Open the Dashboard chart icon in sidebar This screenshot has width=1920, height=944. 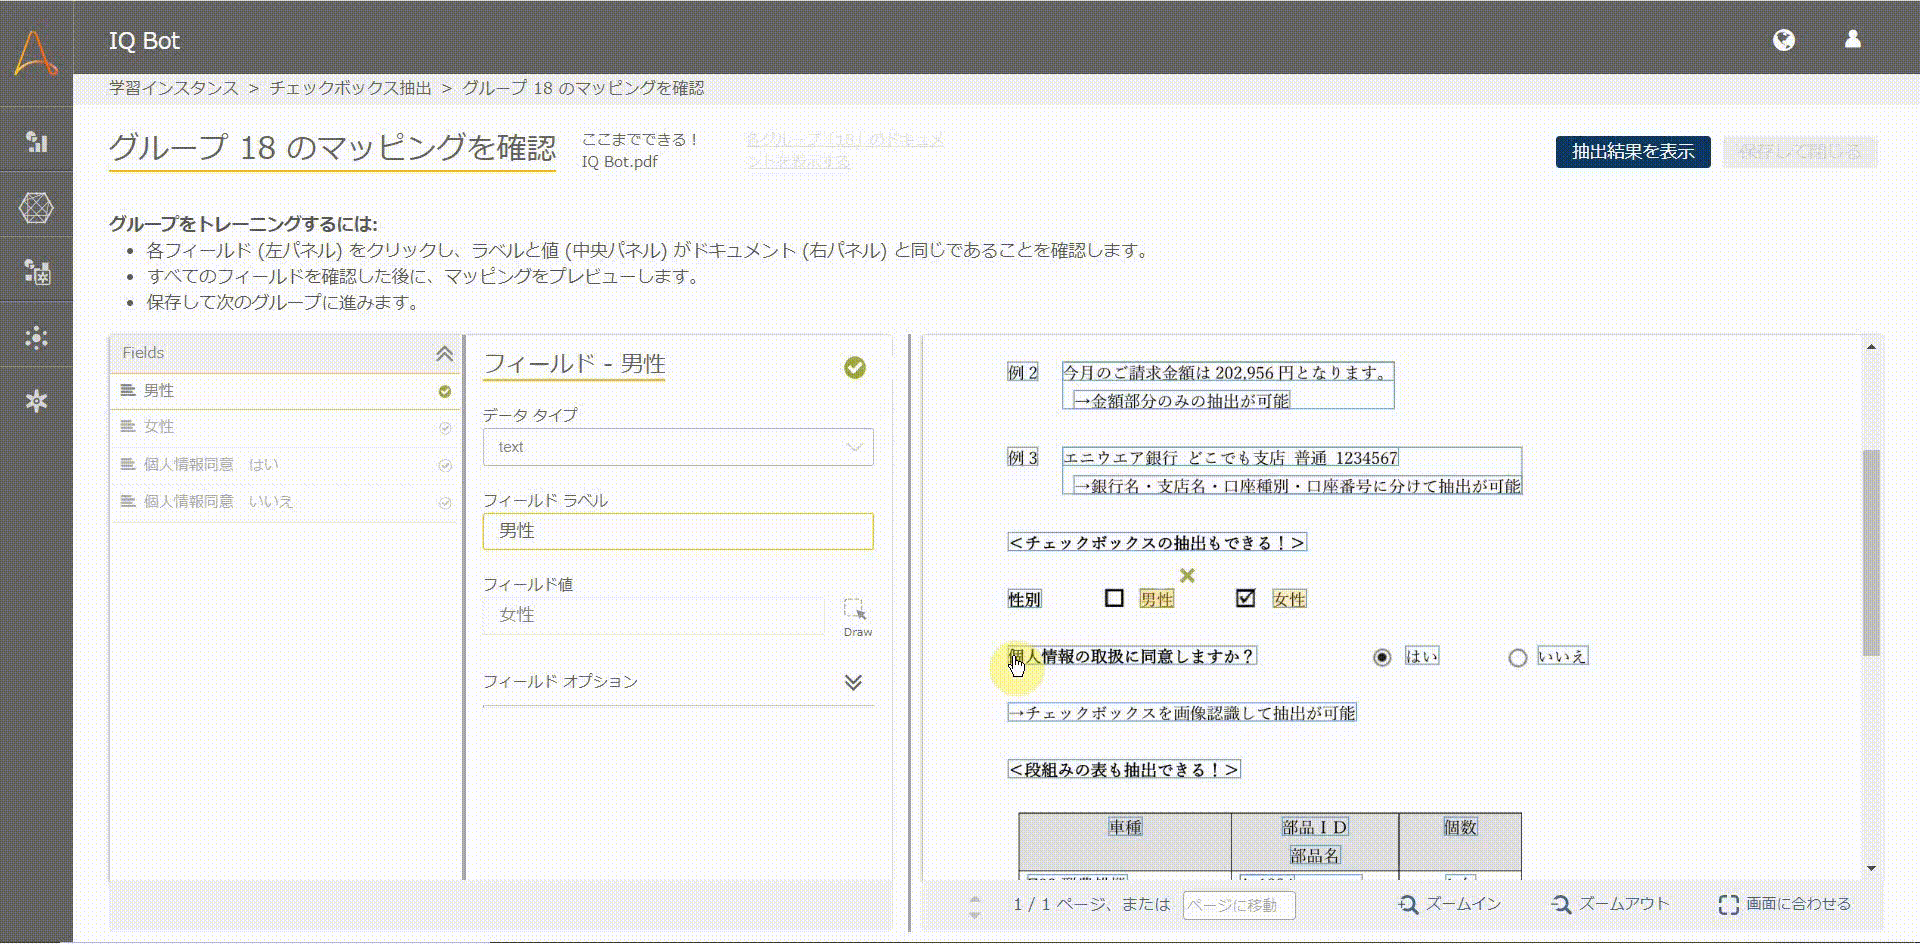click(36, 142)
